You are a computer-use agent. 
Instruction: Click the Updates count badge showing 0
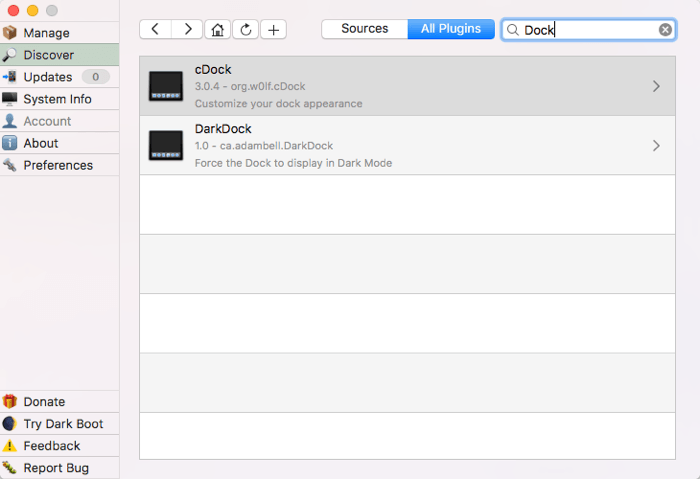[96, 77]
